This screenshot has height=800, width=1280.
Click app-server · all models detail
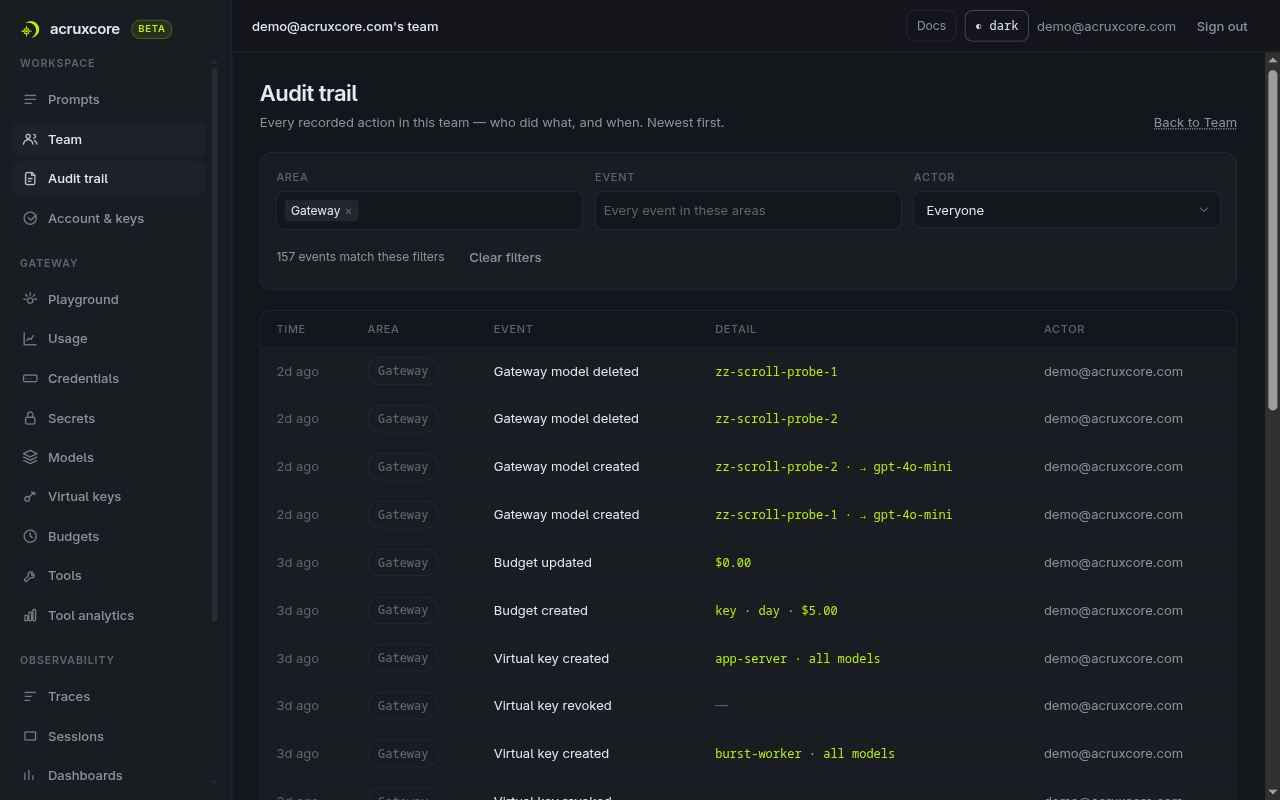coord(798,659)
